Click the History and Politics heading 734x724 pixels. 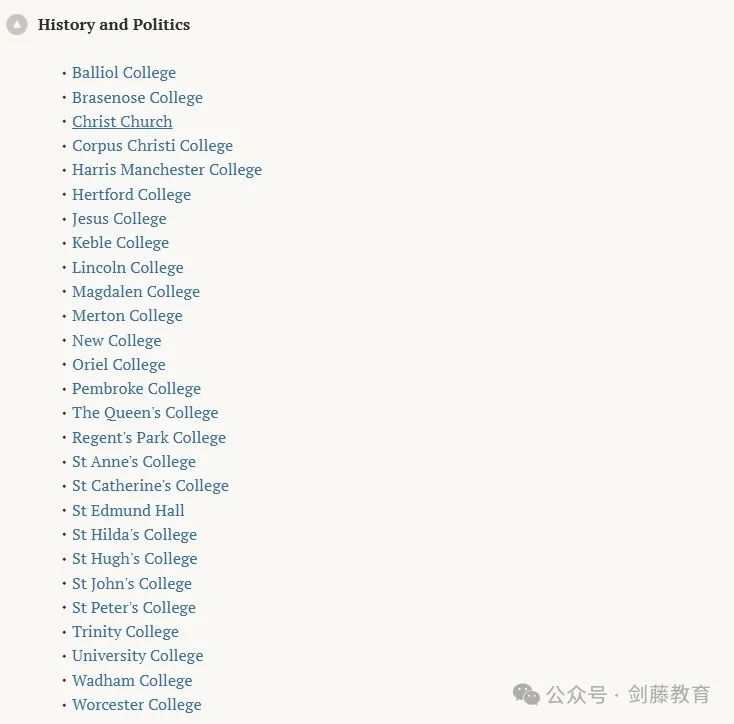(113, 25)
